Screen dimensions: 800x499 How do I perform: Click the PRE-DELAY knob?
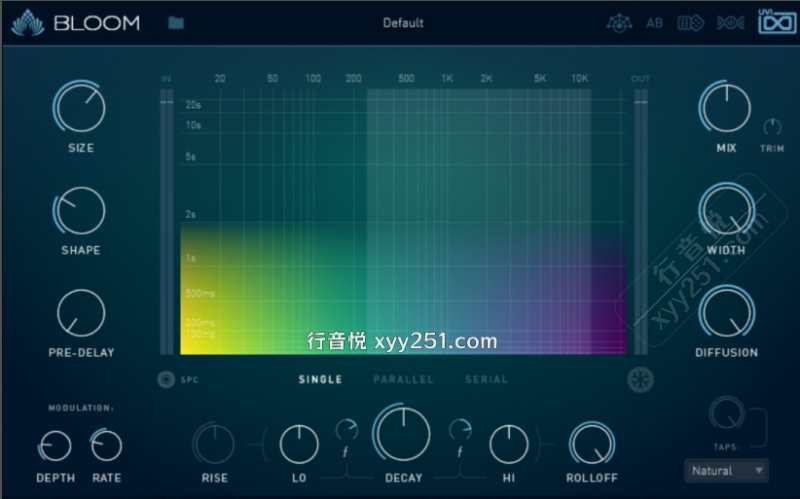[81, 313]
